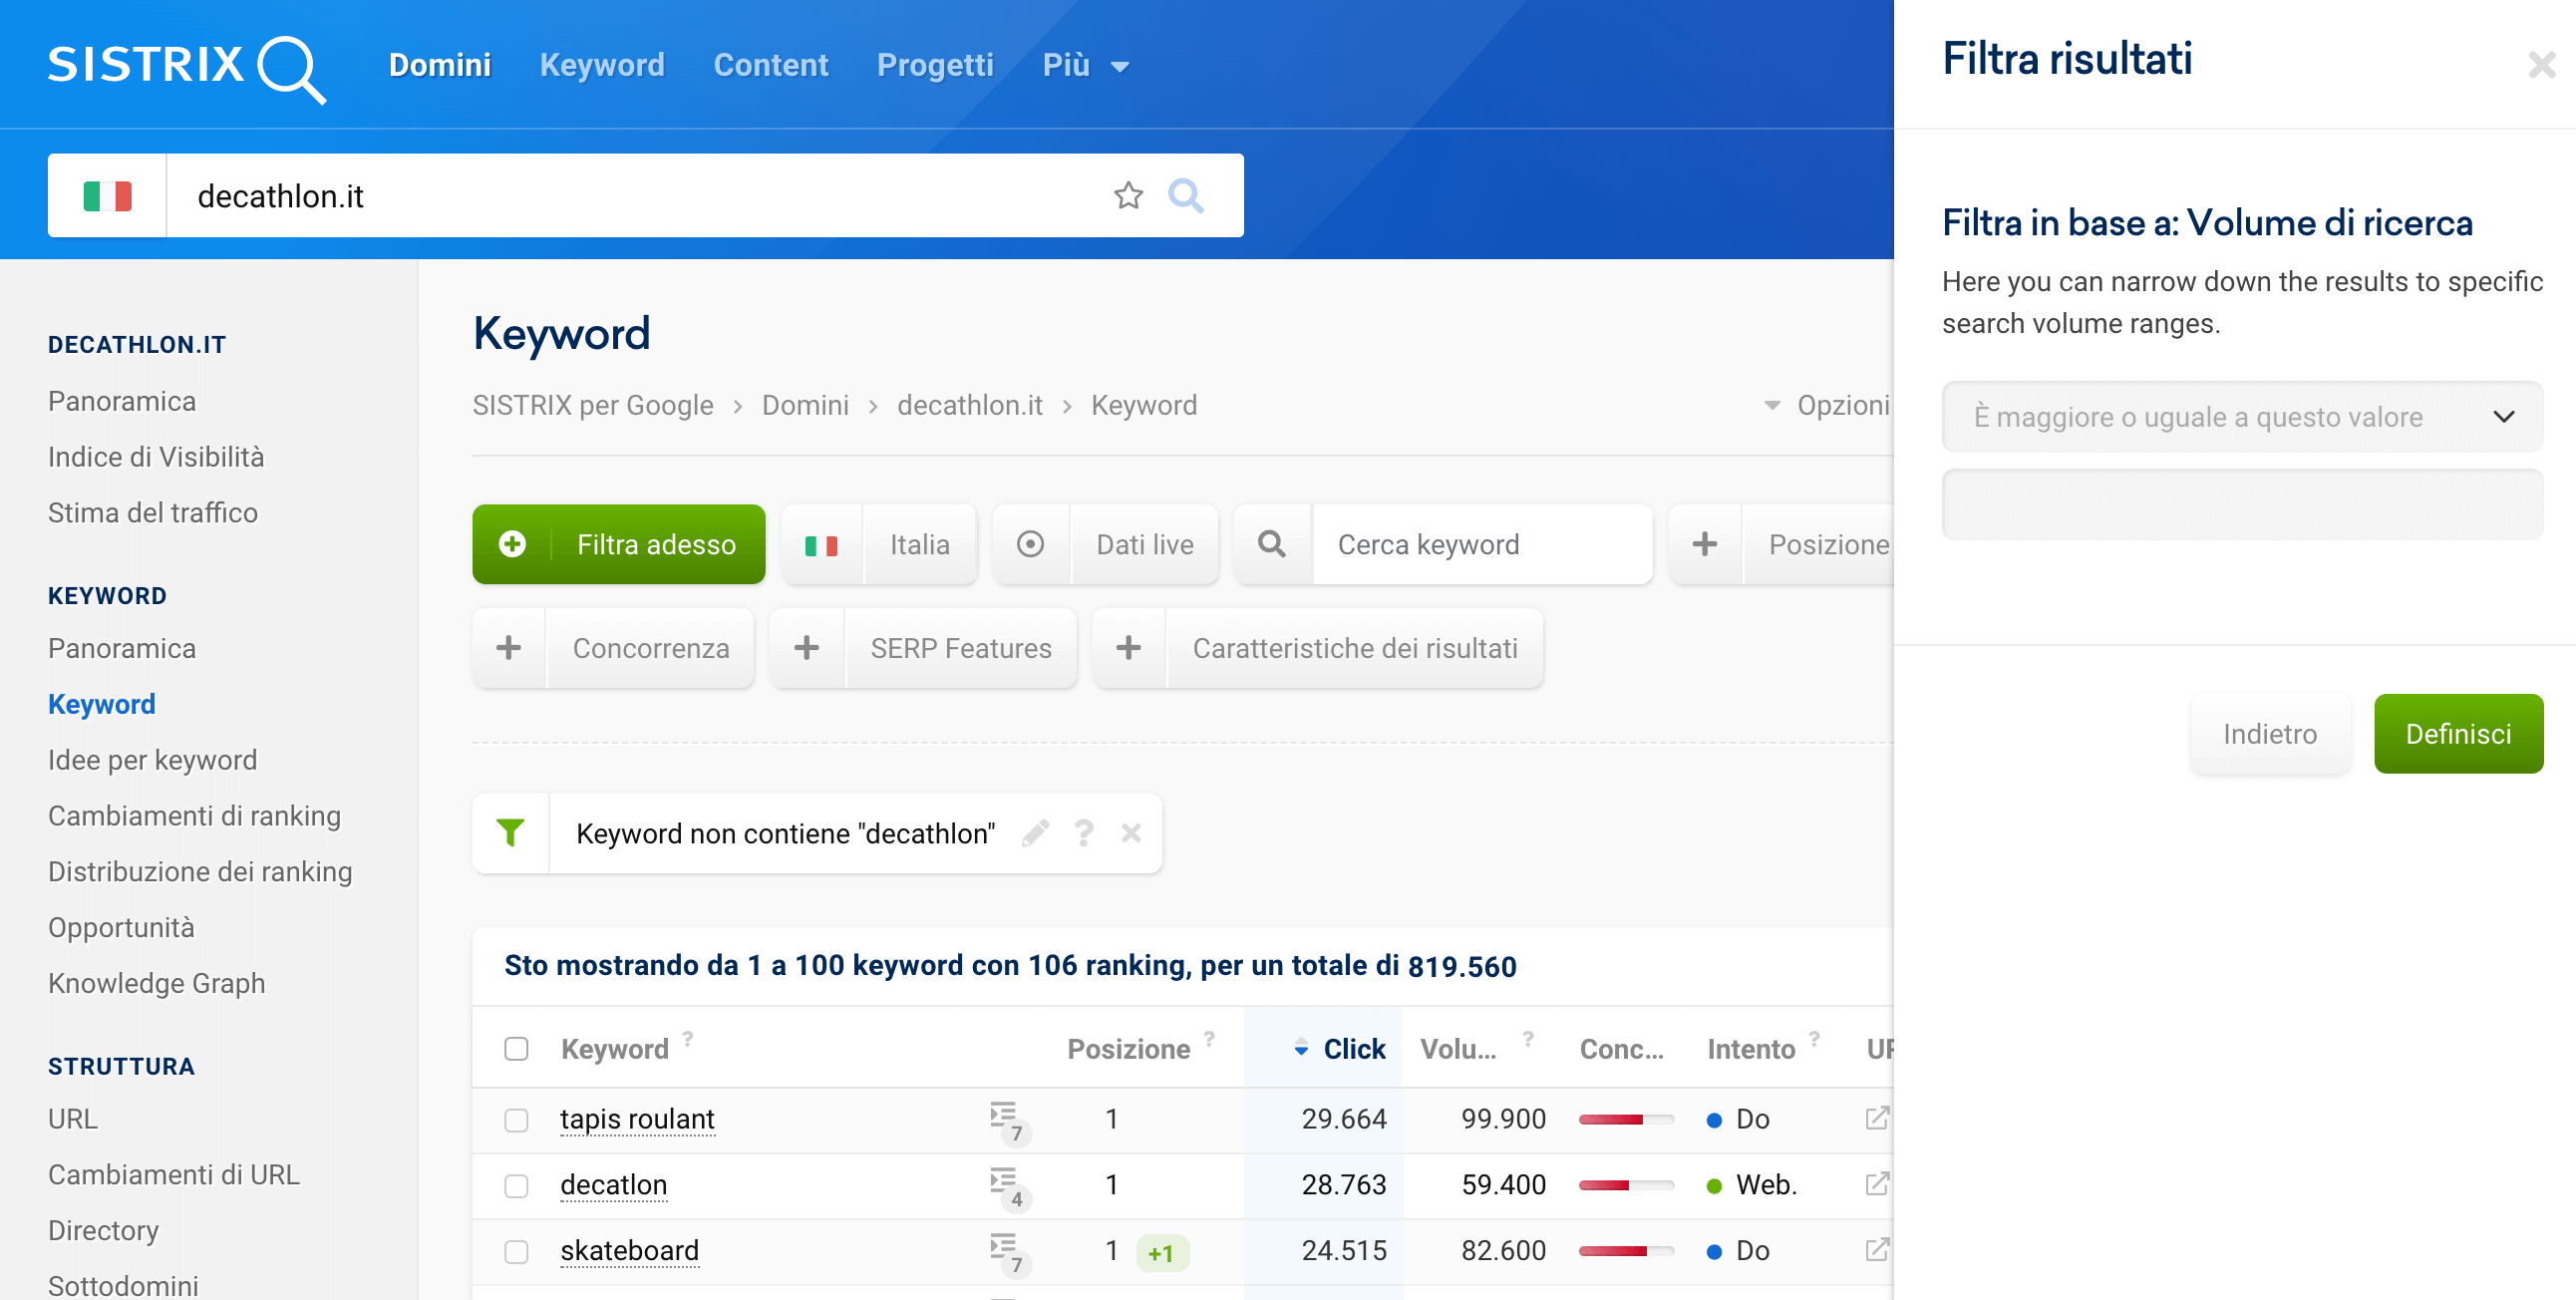2576x1300 pixels.
Task: Click the Filtra adesso plus icon
Action: [512, 544]
